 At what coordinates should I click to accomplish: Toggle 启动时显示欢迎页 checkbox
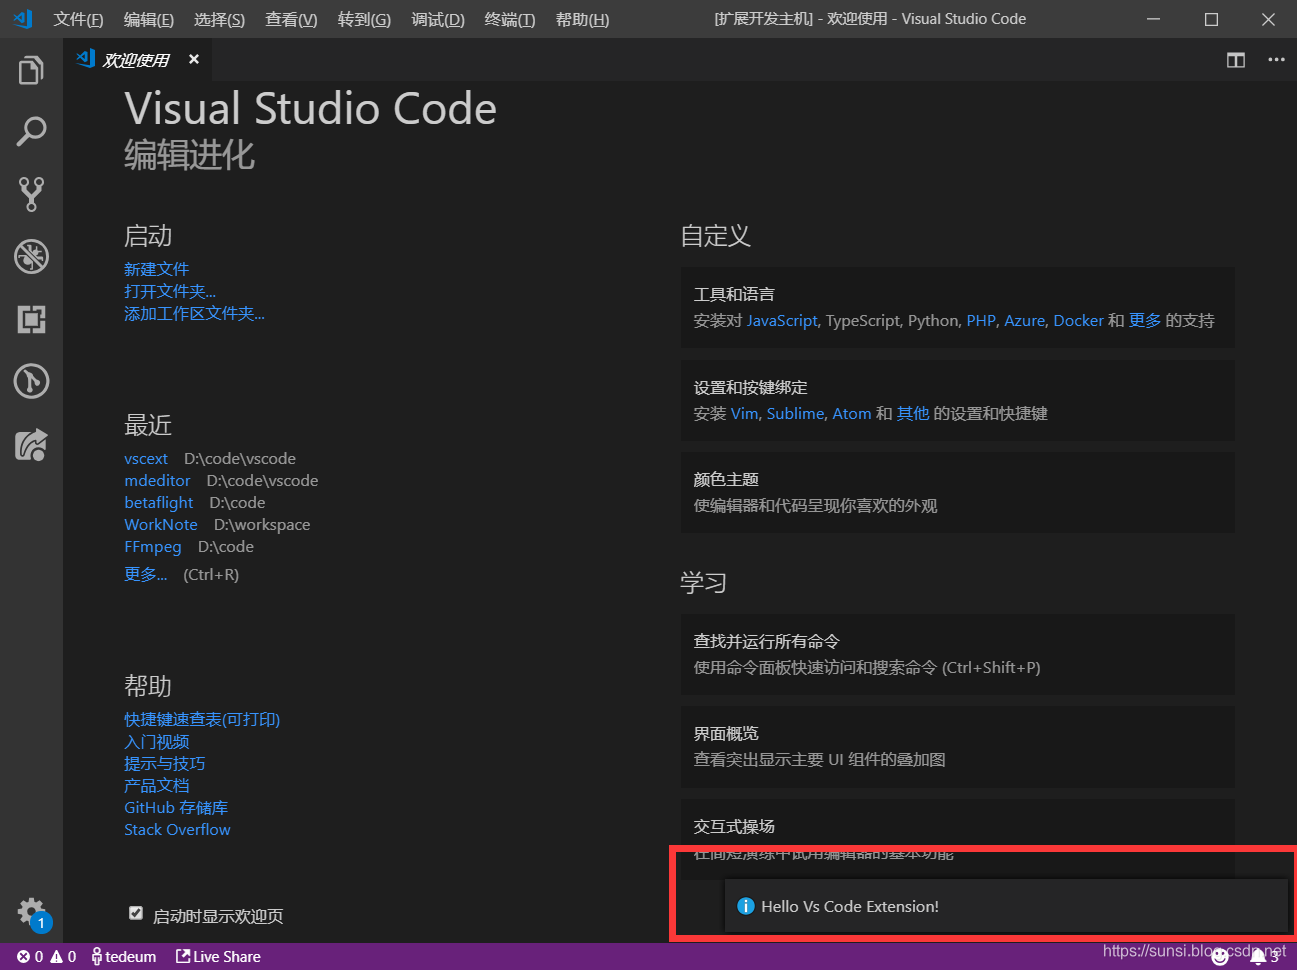click(x=136, y=913)
